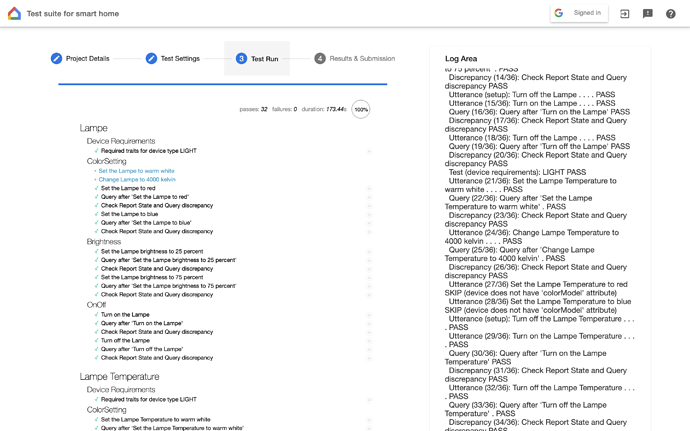
Task: Select the Test Run step
Action: (x=257, y=58)
